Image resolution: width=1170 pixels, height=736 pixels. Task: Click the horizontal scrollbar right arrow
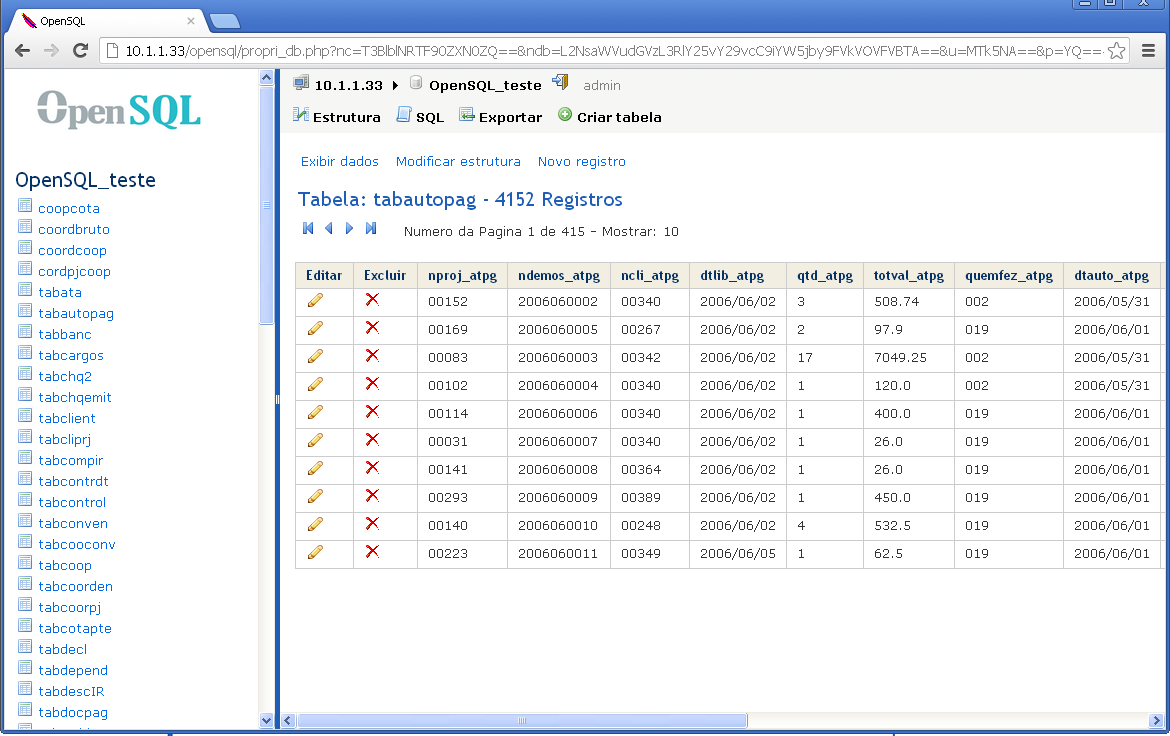click(x=1157, y=720)
